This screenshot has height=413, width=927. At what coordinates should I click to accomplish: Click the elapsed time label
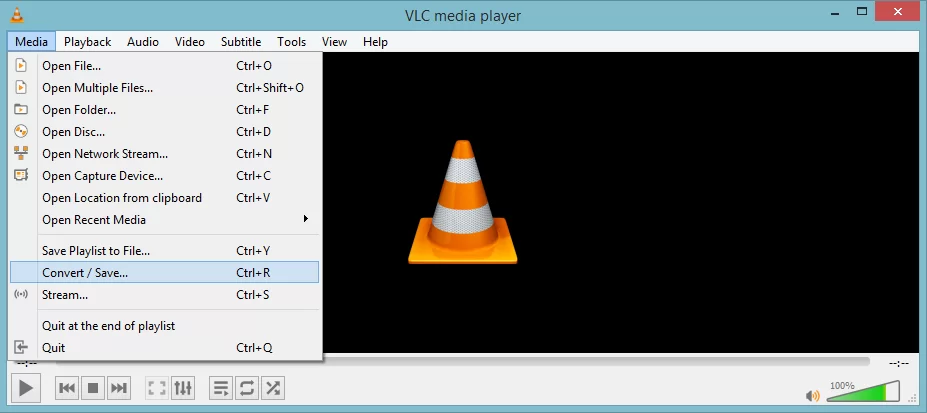coord(27,363)
